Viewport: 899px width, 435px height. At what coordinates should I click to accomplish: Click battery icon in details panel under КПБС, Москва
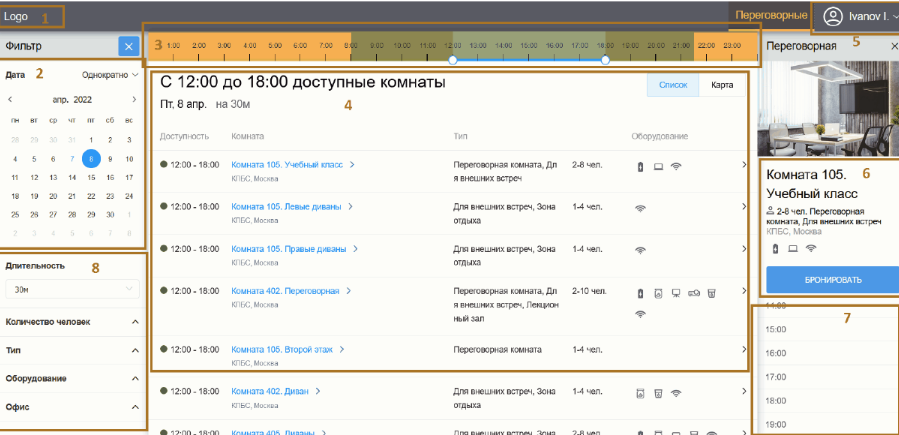tap(776, 249)
